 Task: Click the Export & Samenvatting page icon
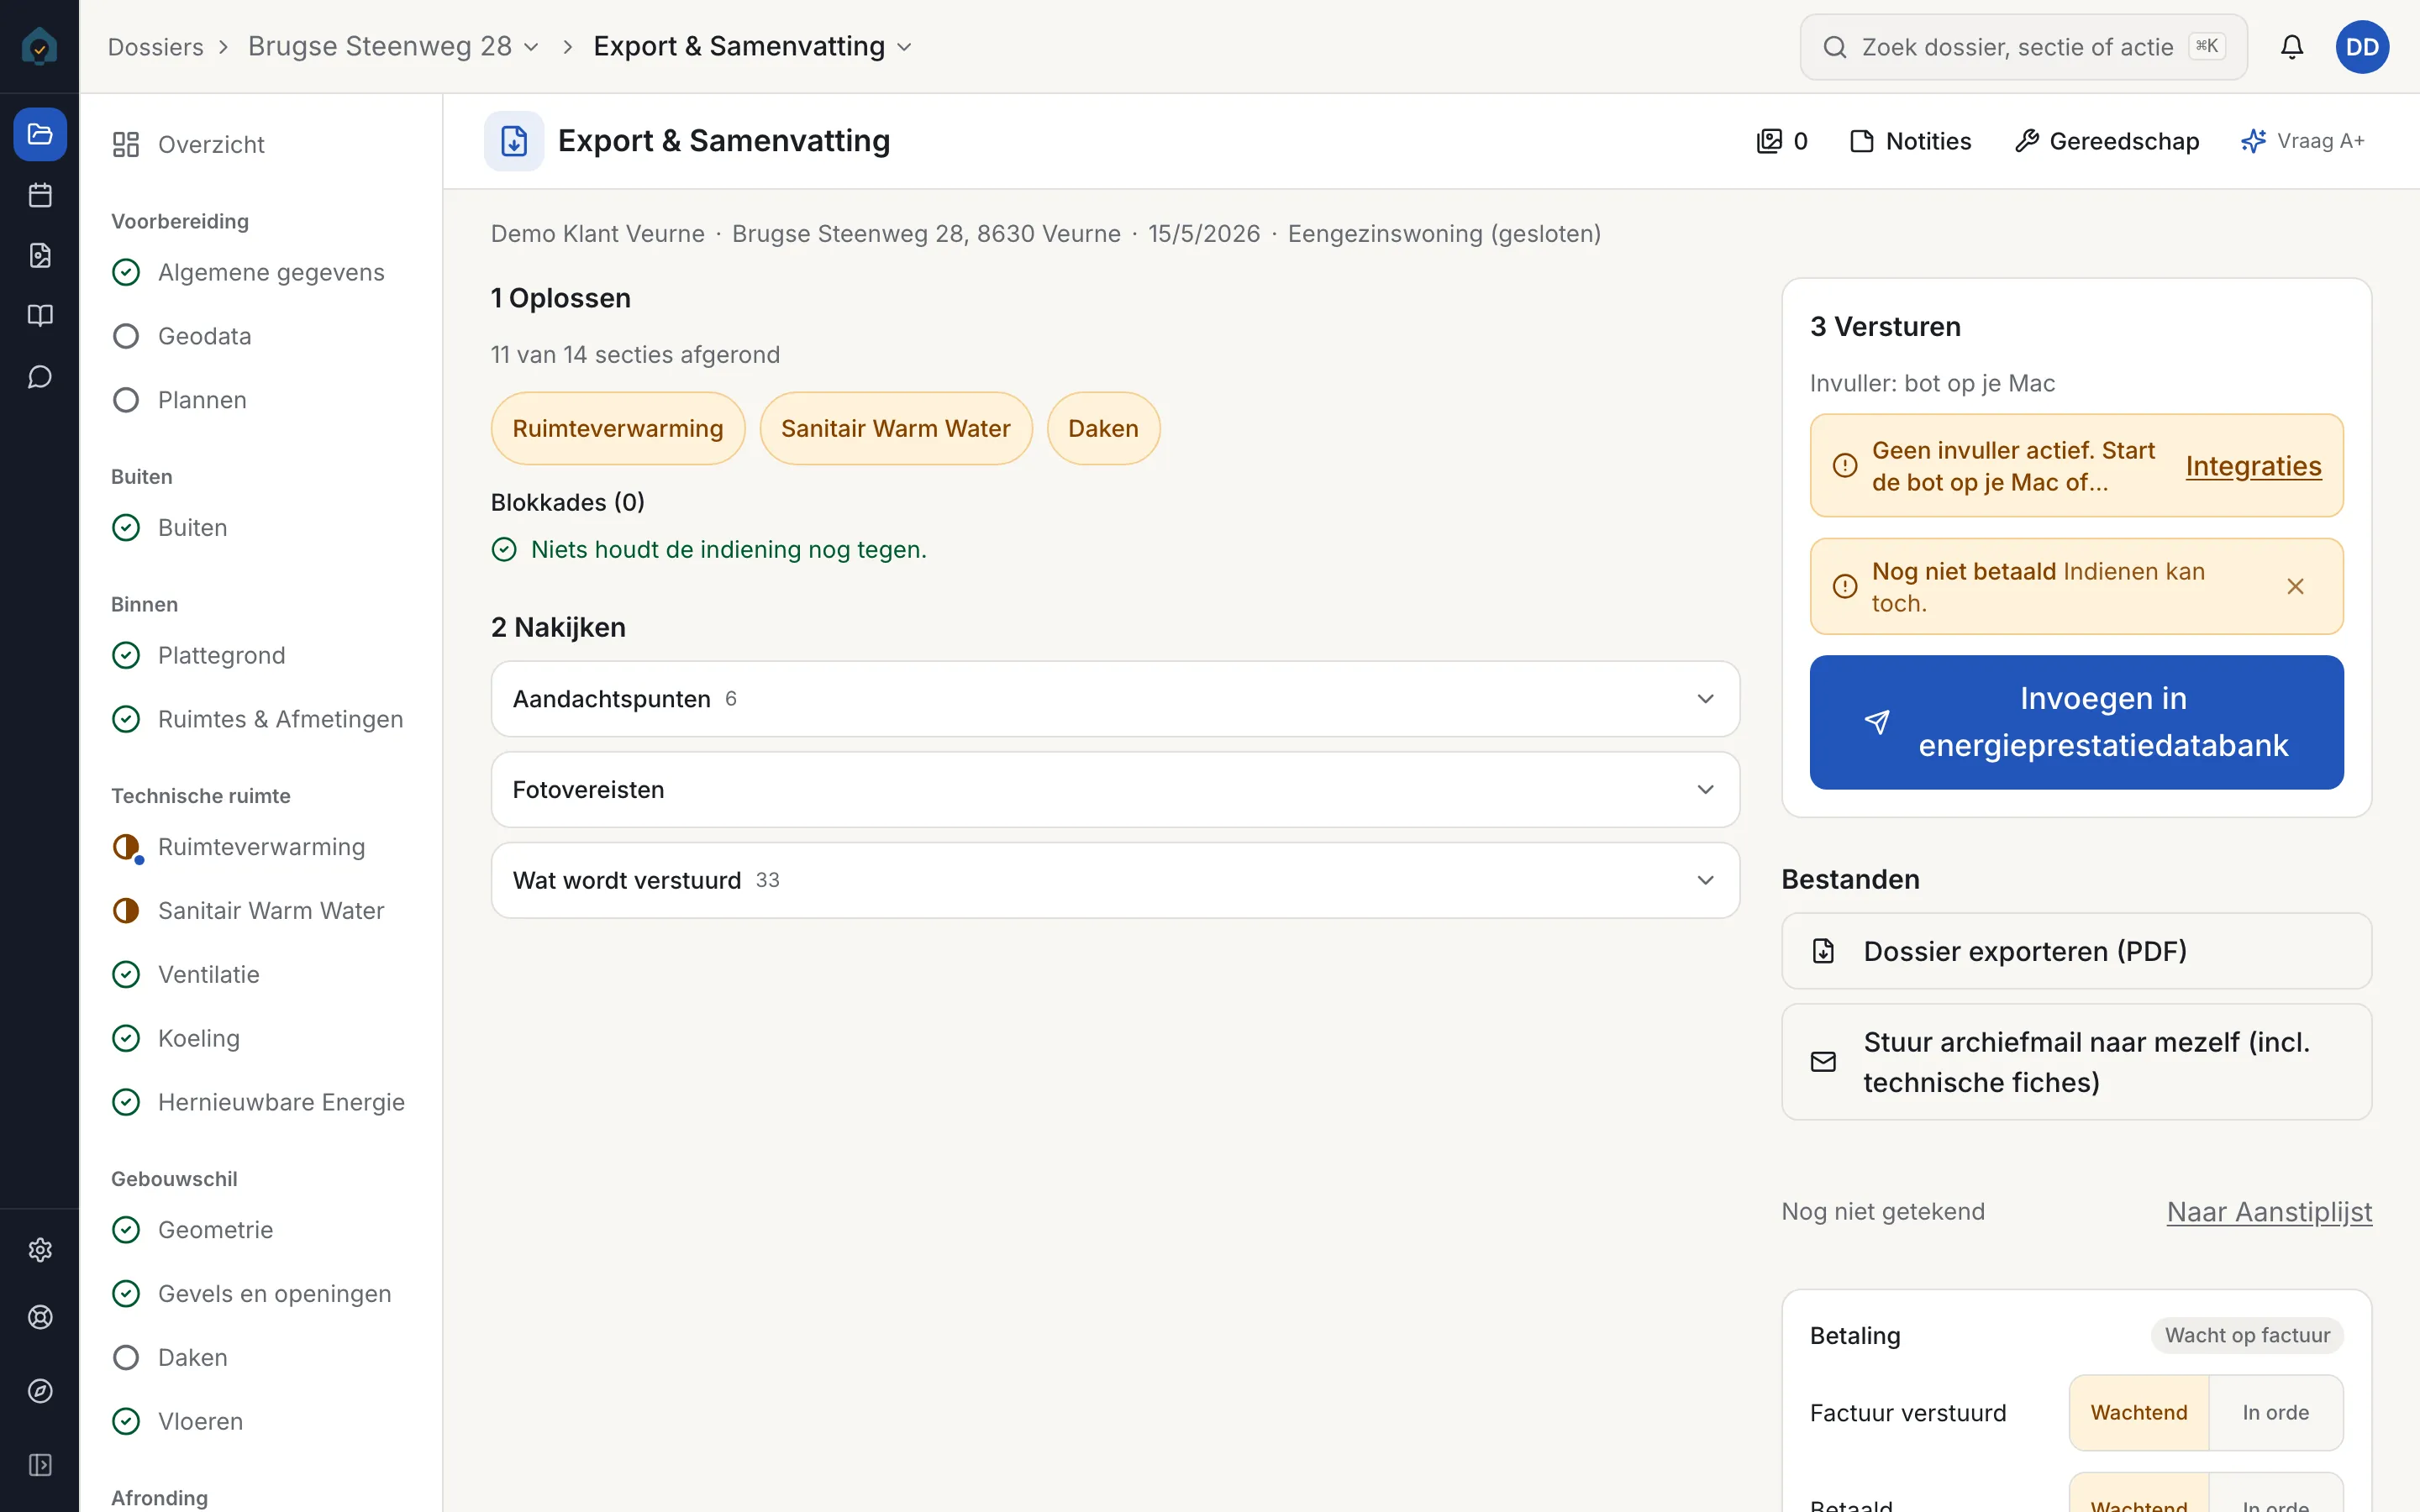click(x=514, y=141)
